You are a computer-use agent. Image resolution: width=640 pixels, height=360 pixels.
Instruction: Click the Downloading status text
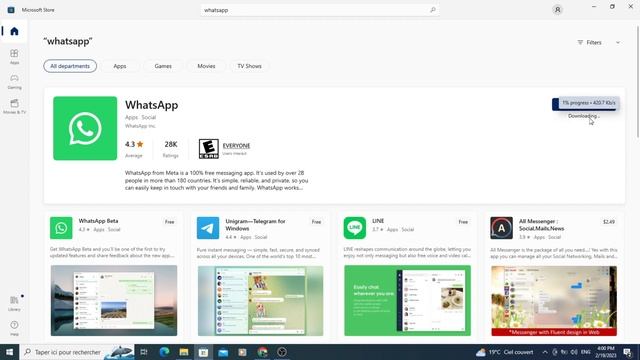(x=584, y=116)
